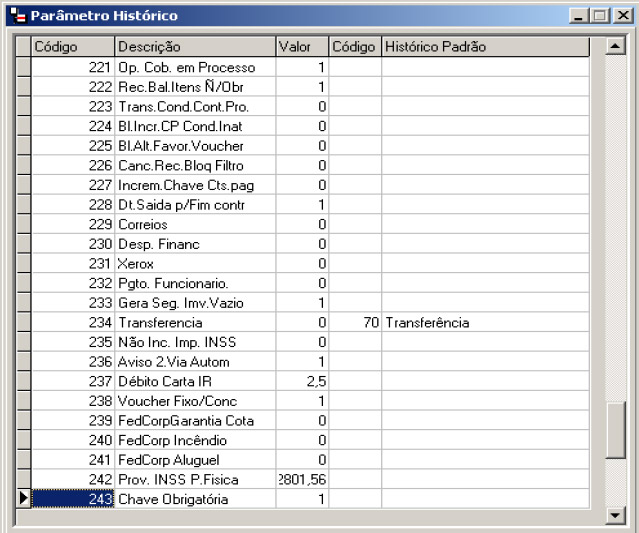
Task: Click the window icon in the title bar
Action: [16, 16]
